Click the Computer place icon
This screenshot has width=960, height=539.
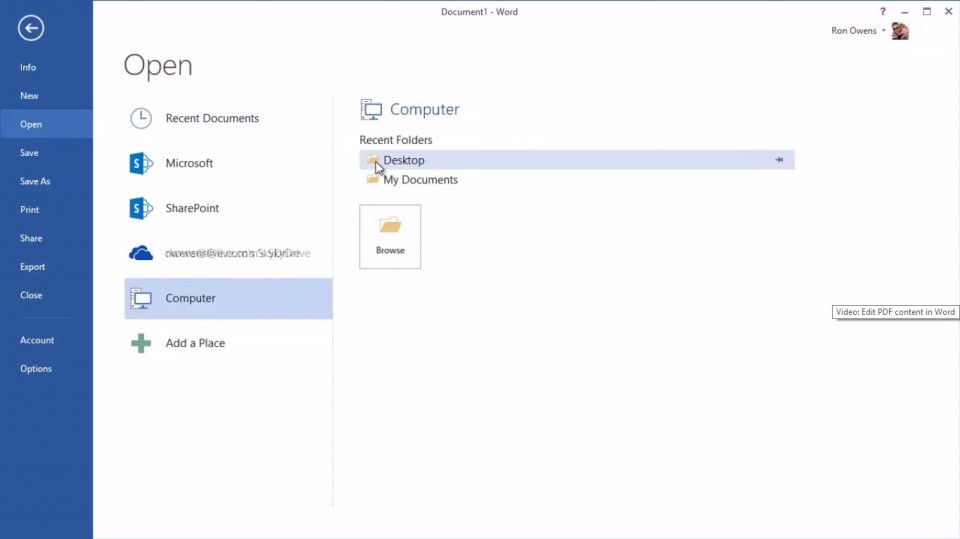(141, 298)
